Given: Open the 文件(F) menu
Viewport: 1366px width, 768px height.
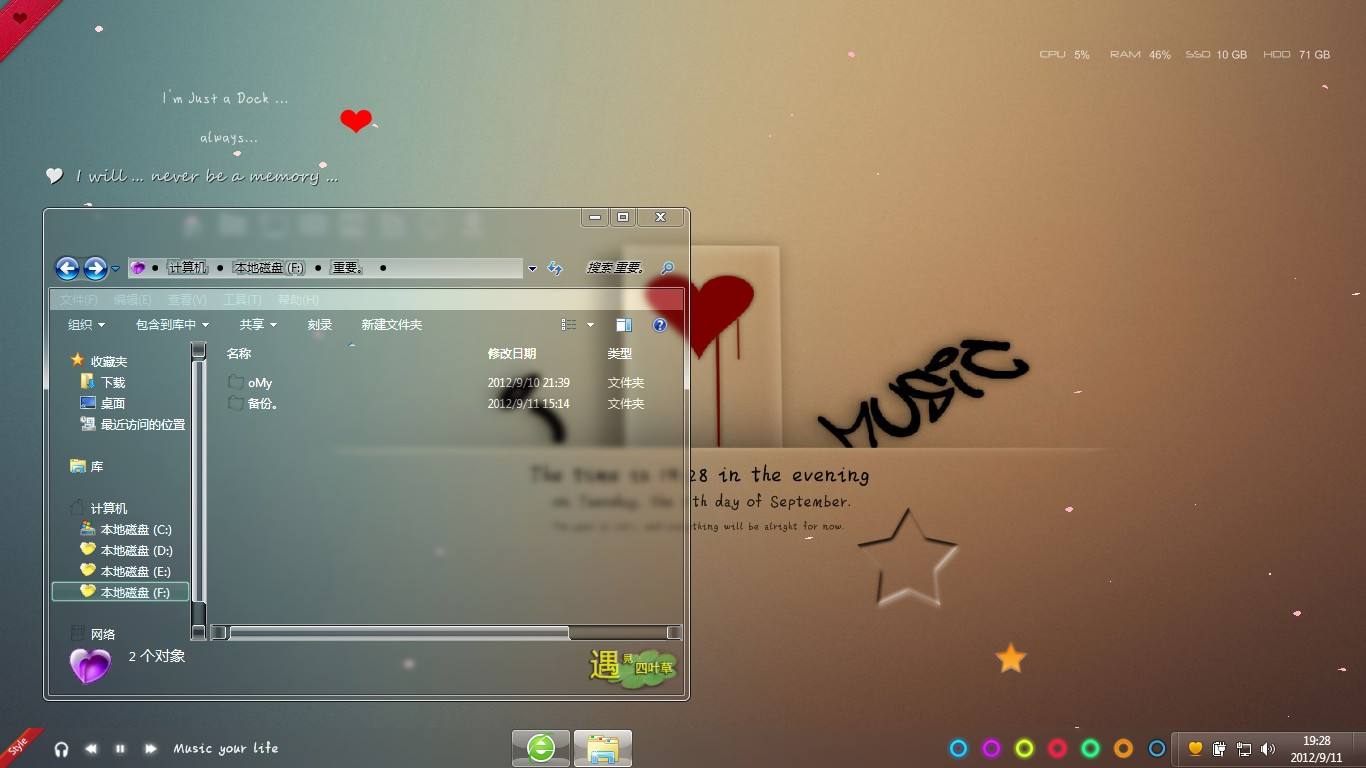Looking at the screenshot, I should 78,300.
